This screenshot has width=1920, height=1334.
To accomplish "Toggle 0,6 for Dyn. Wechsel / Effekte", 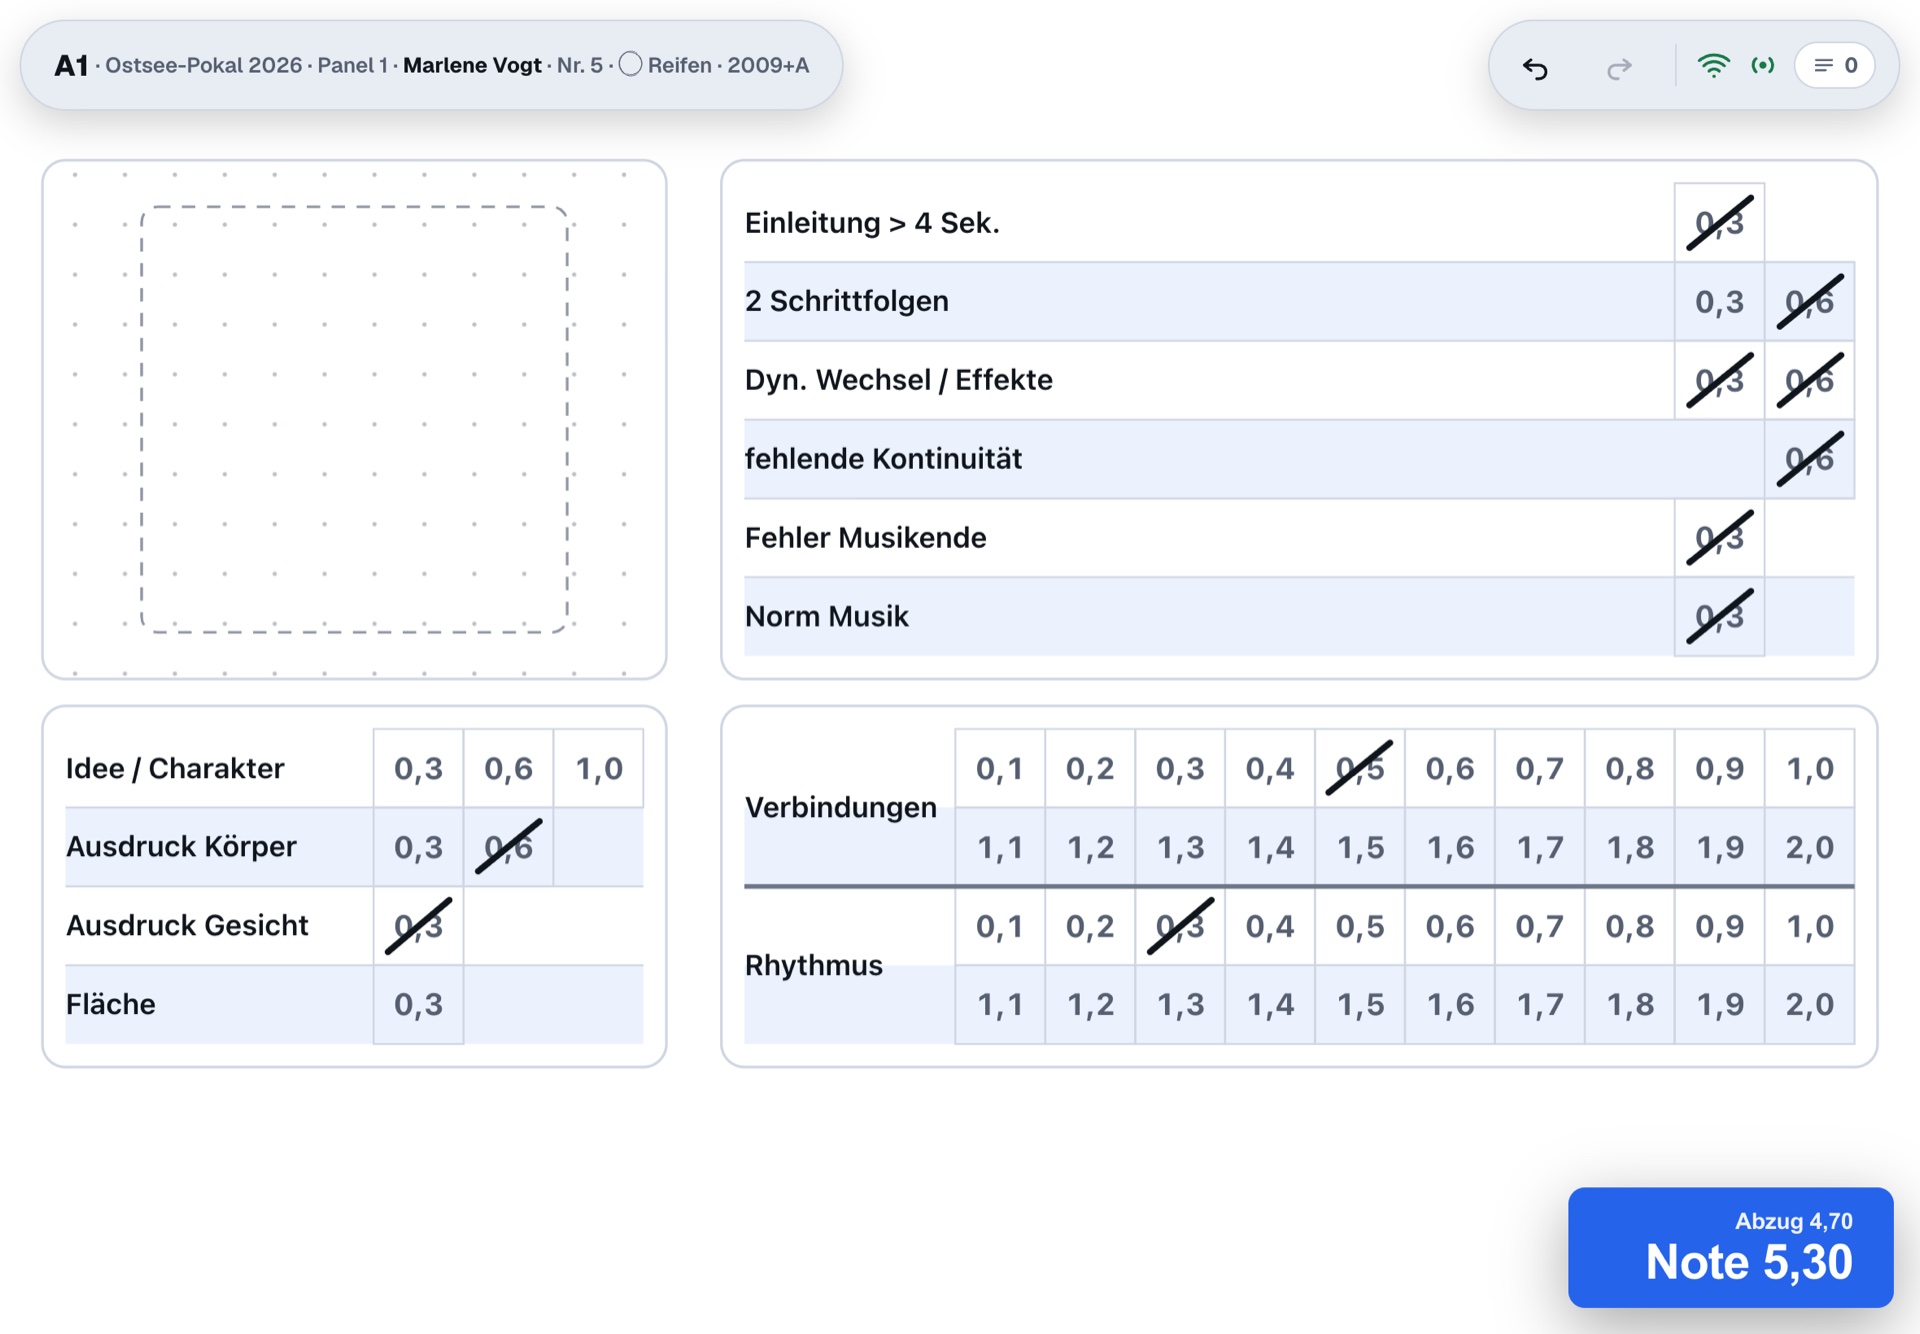I will (1809, 380).
